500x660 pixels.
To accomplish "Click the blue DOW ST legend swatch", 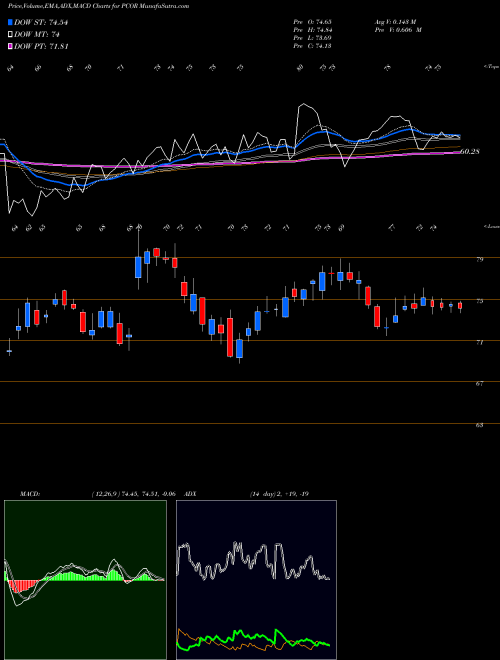I will click(x=11, y=22).
